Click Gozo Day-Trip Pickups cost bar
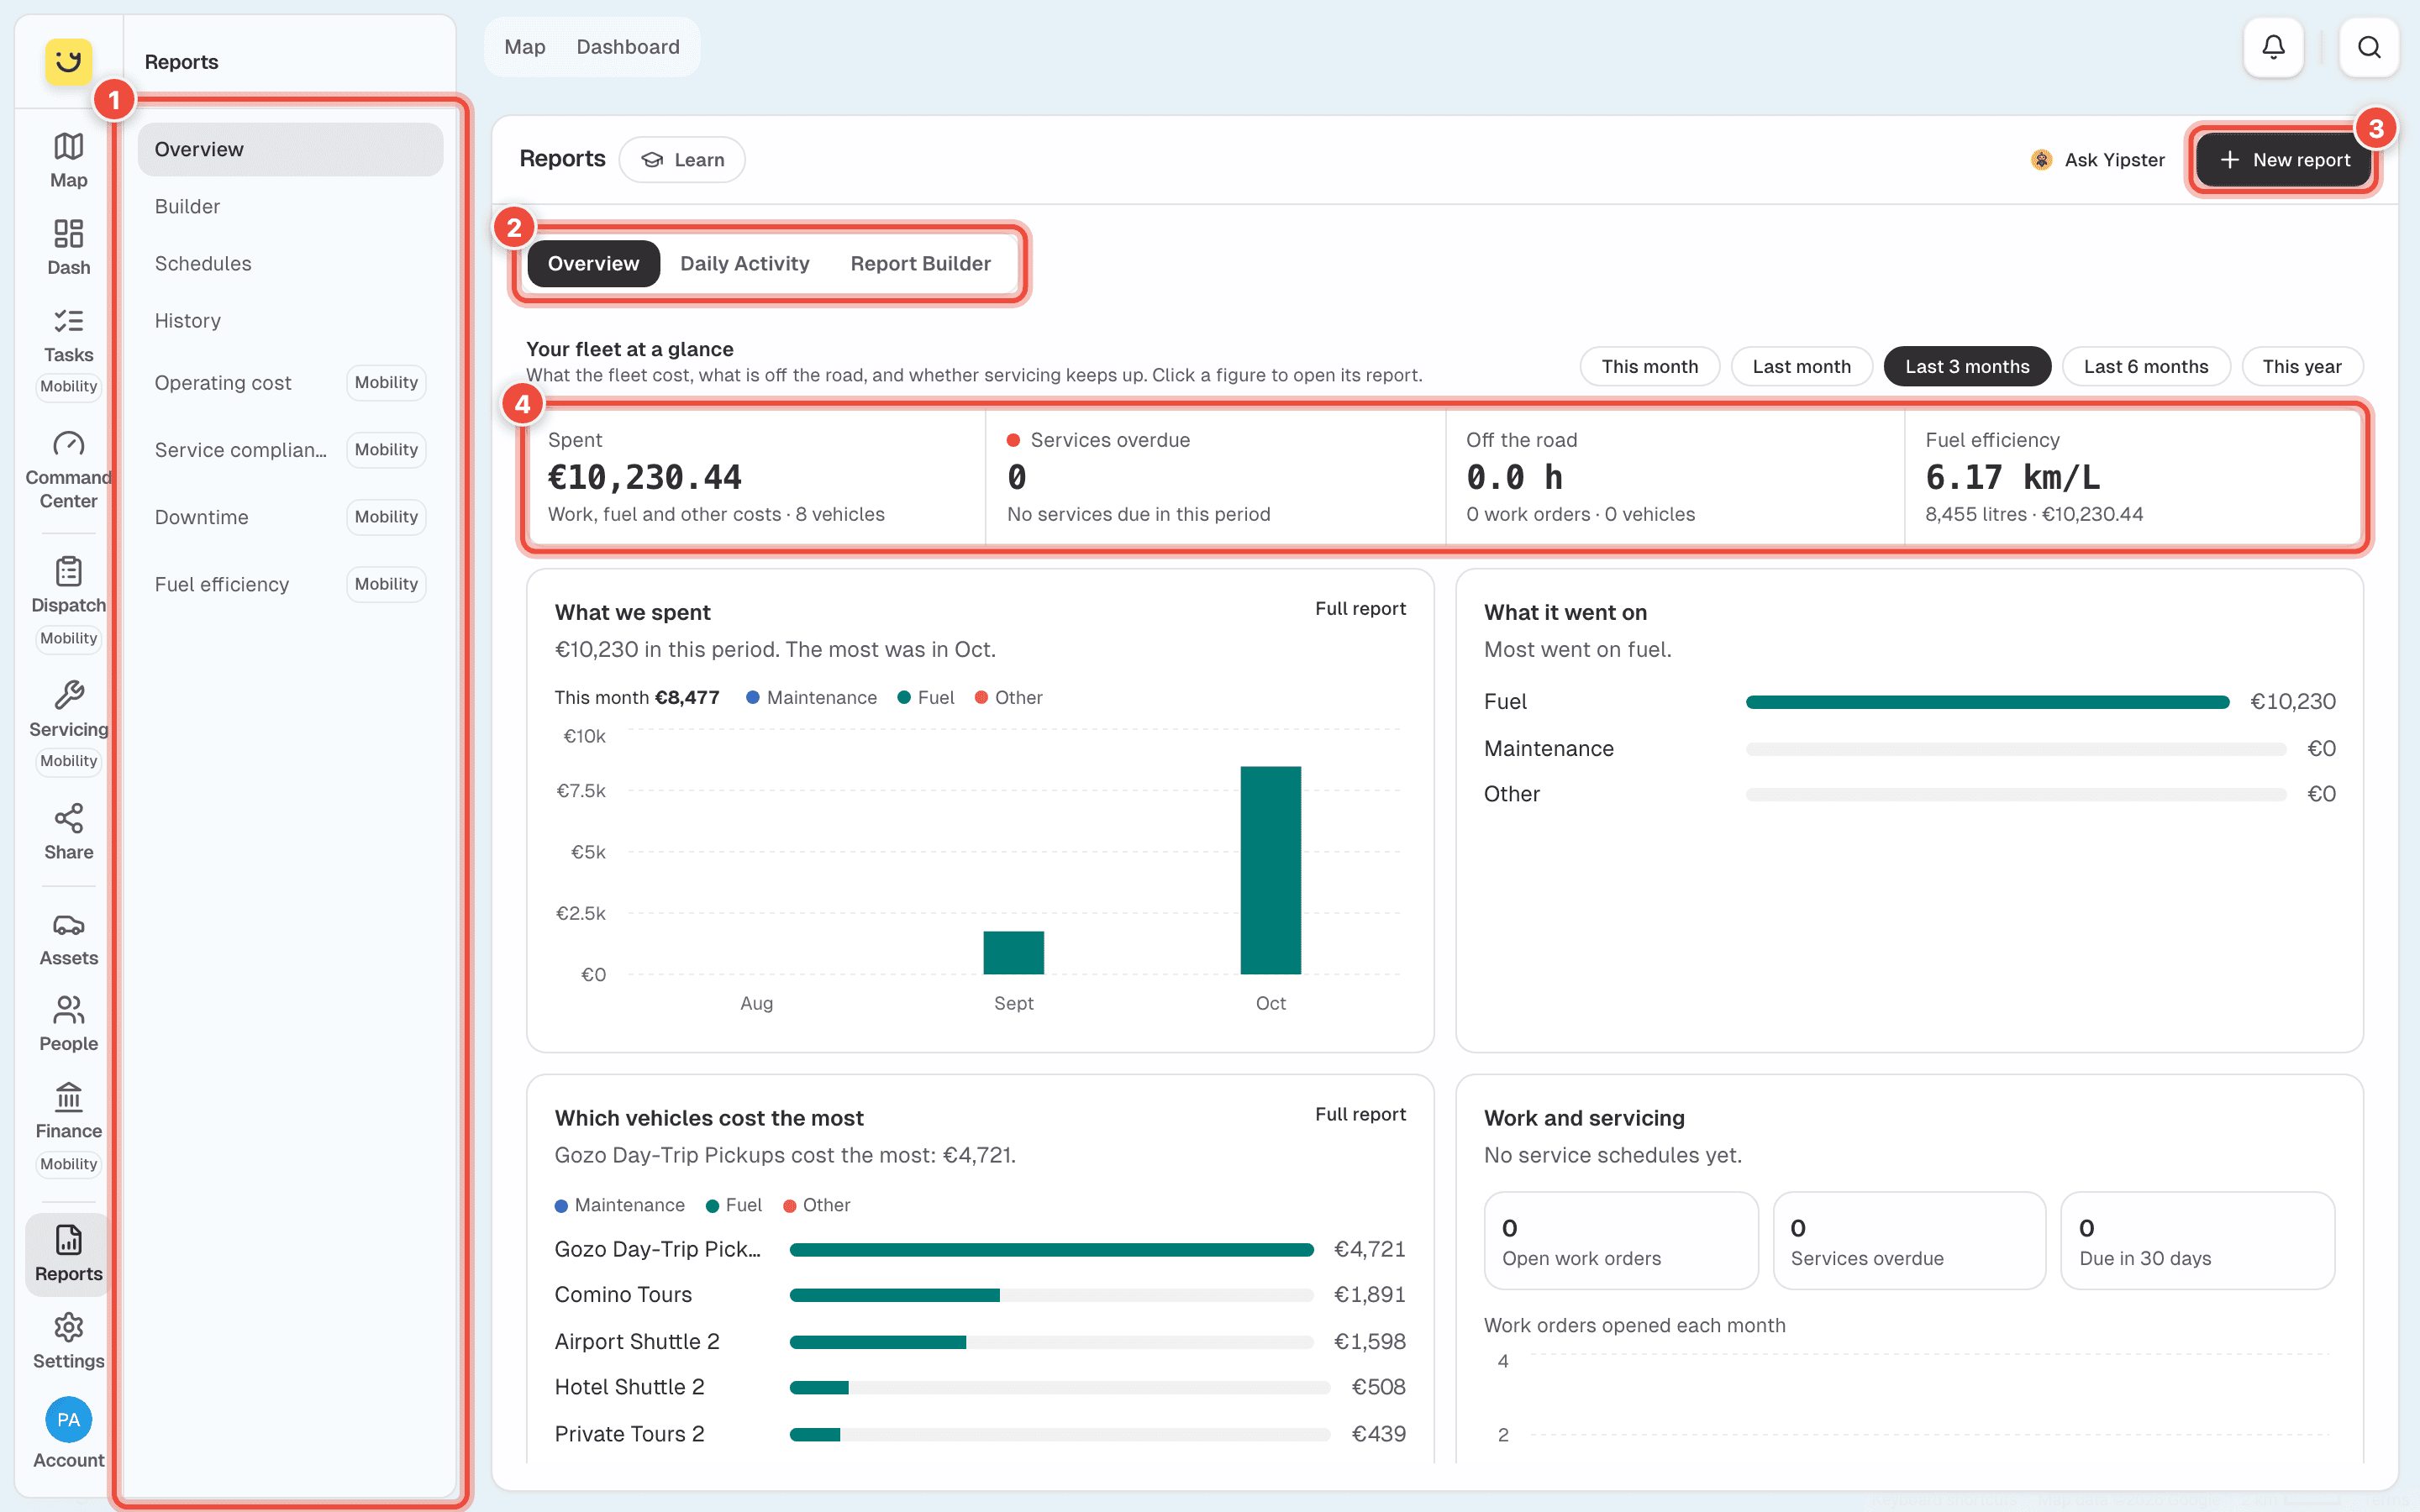Viewport: 2420px width, 1512px height. [1051, 1249]
